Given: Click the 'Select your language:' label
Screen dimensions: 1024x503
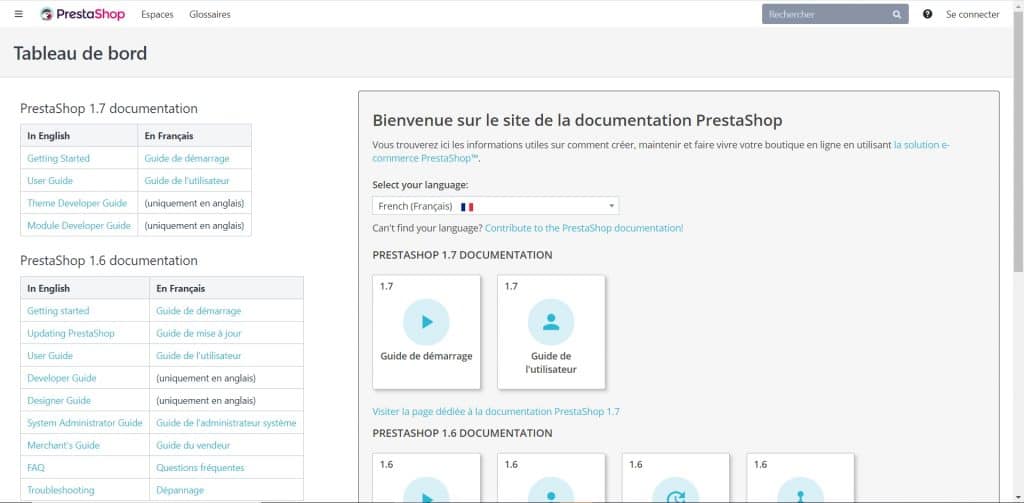Looking at the screenshot, I should [420, 185].
